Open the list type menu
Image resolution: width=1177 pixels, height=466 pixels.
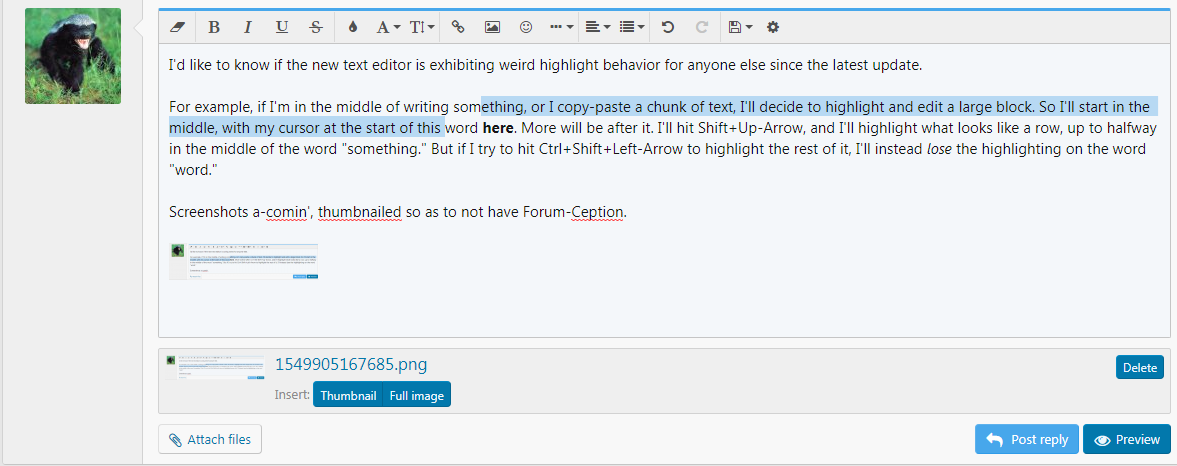pyautogui.click(x=632, y=27)
